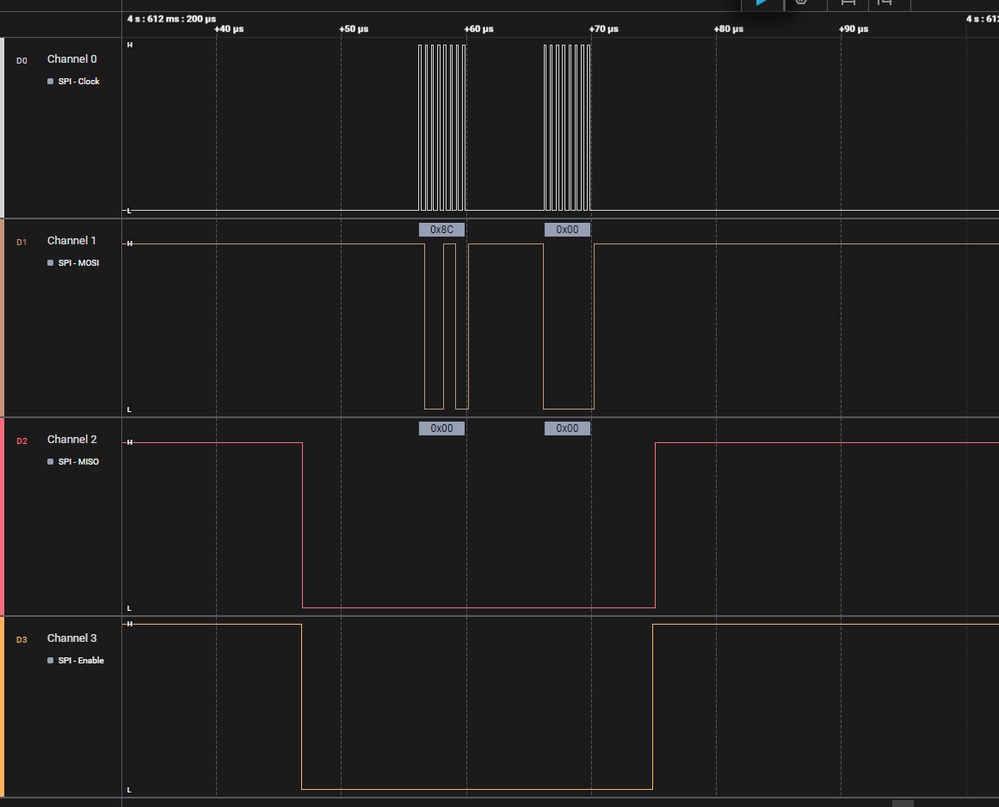Click the +60 µs timeline tick
Image resolution: width=999 pixels, height=807 pixels.
(x=478, y=29)
